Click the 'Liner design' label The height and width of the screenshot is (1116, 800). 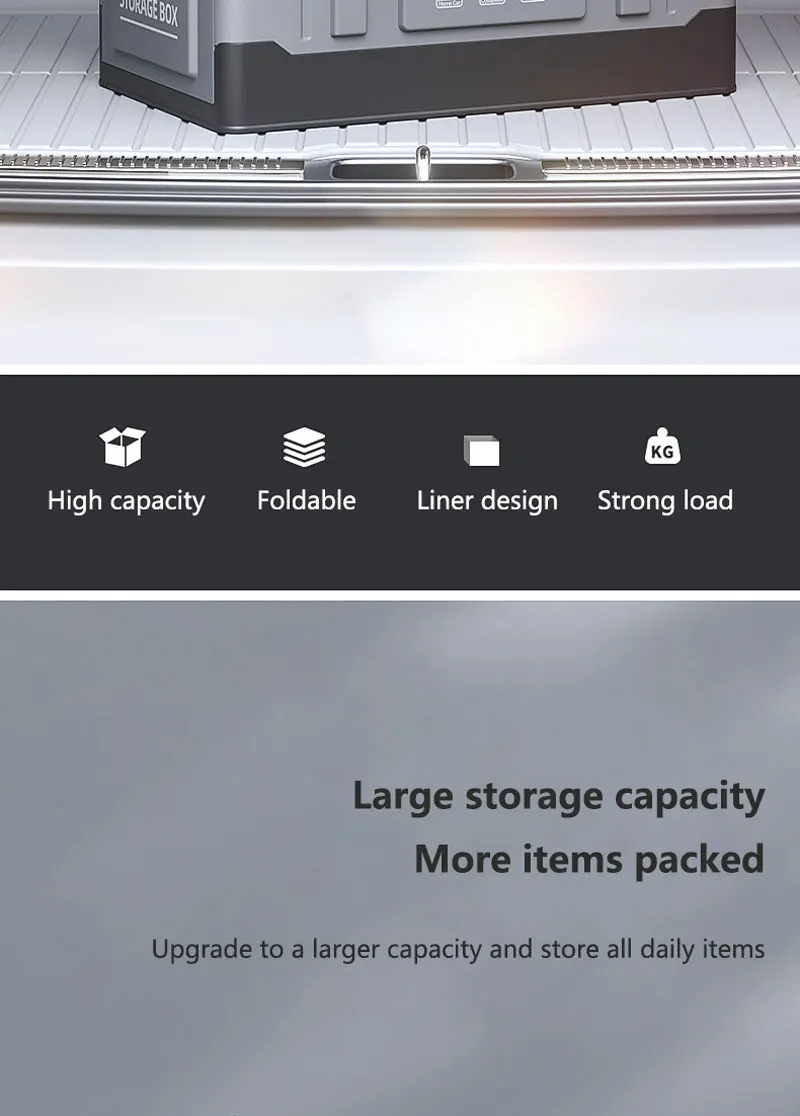[x=488, y=501]
